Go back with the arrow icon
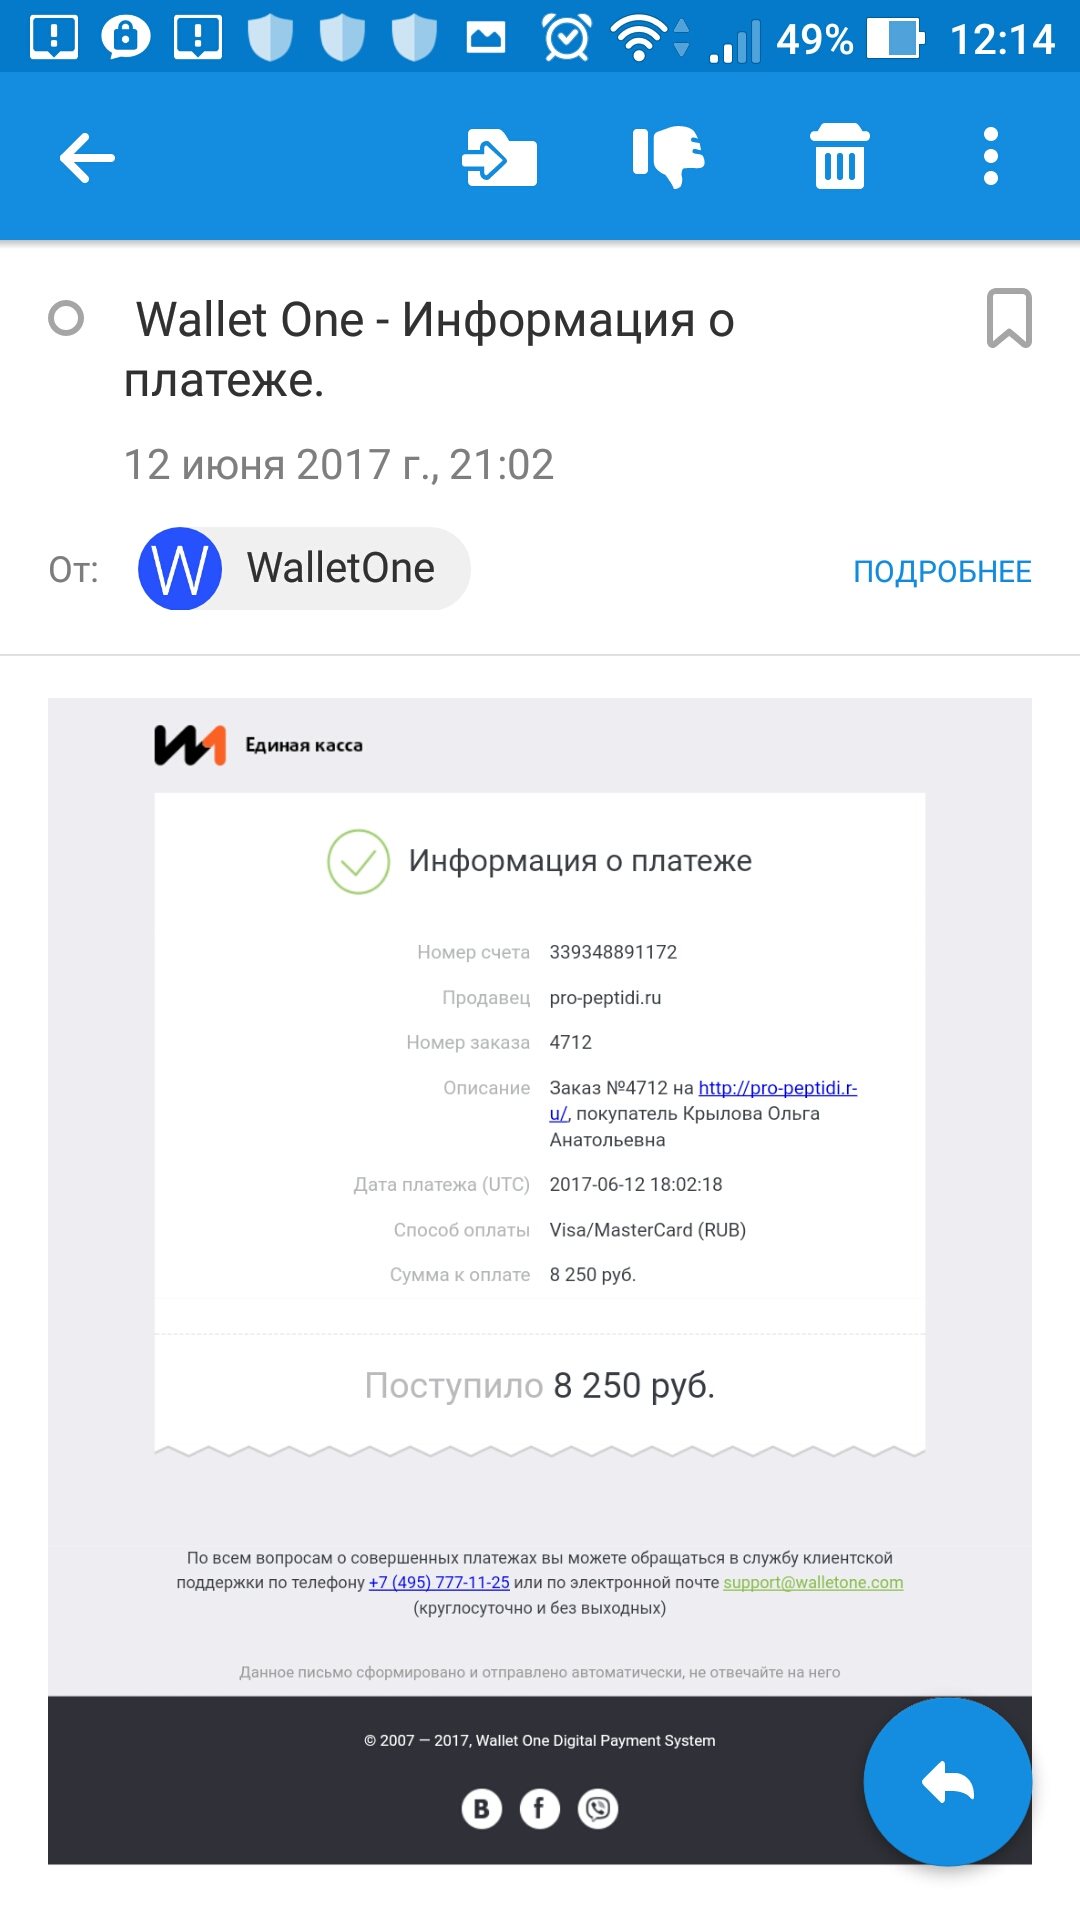Screen dimensions: 1080x1920 [87, 157]
